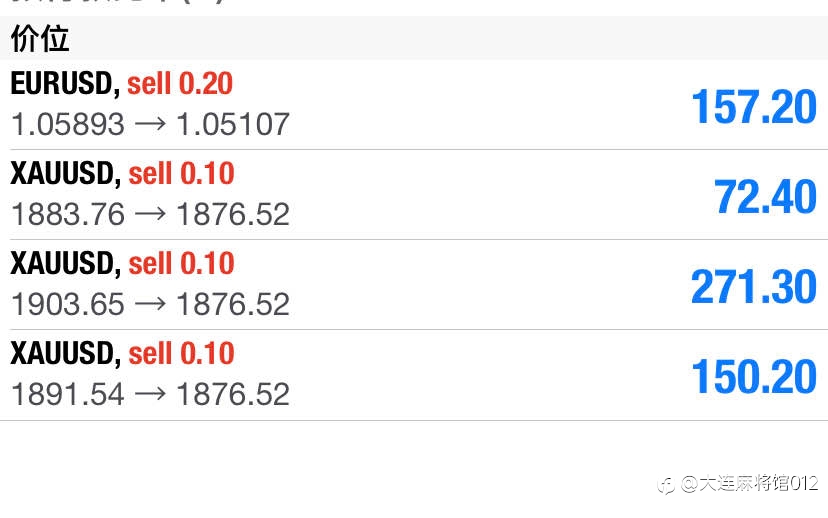Click the first row's red sell 0.10 label
Viewport: 828px width, 518px height.
click(182, 173)
